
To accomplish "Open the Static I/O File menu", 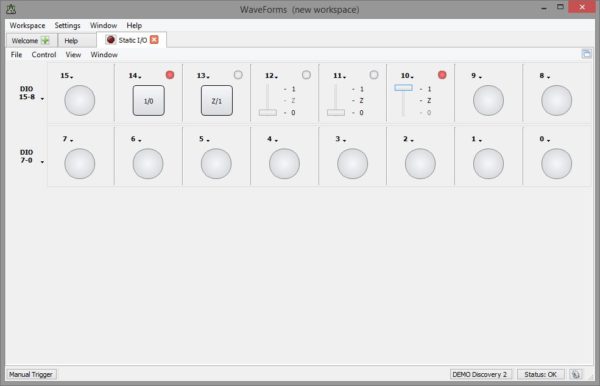I will 16,54.
